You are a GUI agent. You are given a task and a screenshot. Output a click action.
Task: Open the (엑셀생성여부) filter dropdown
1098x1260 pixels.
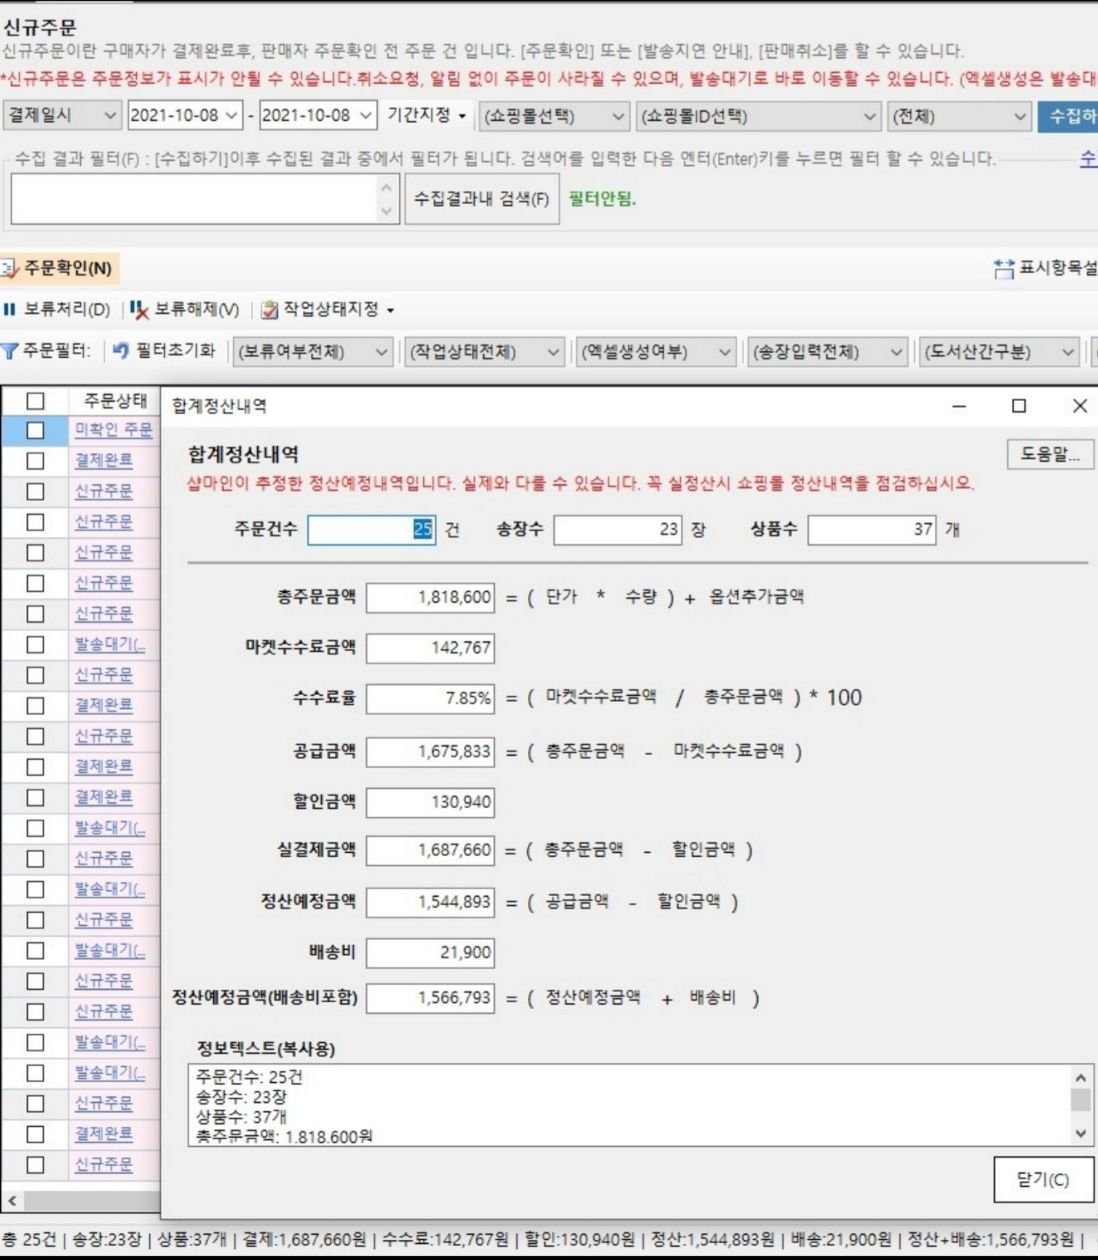[x=657, y=351]
